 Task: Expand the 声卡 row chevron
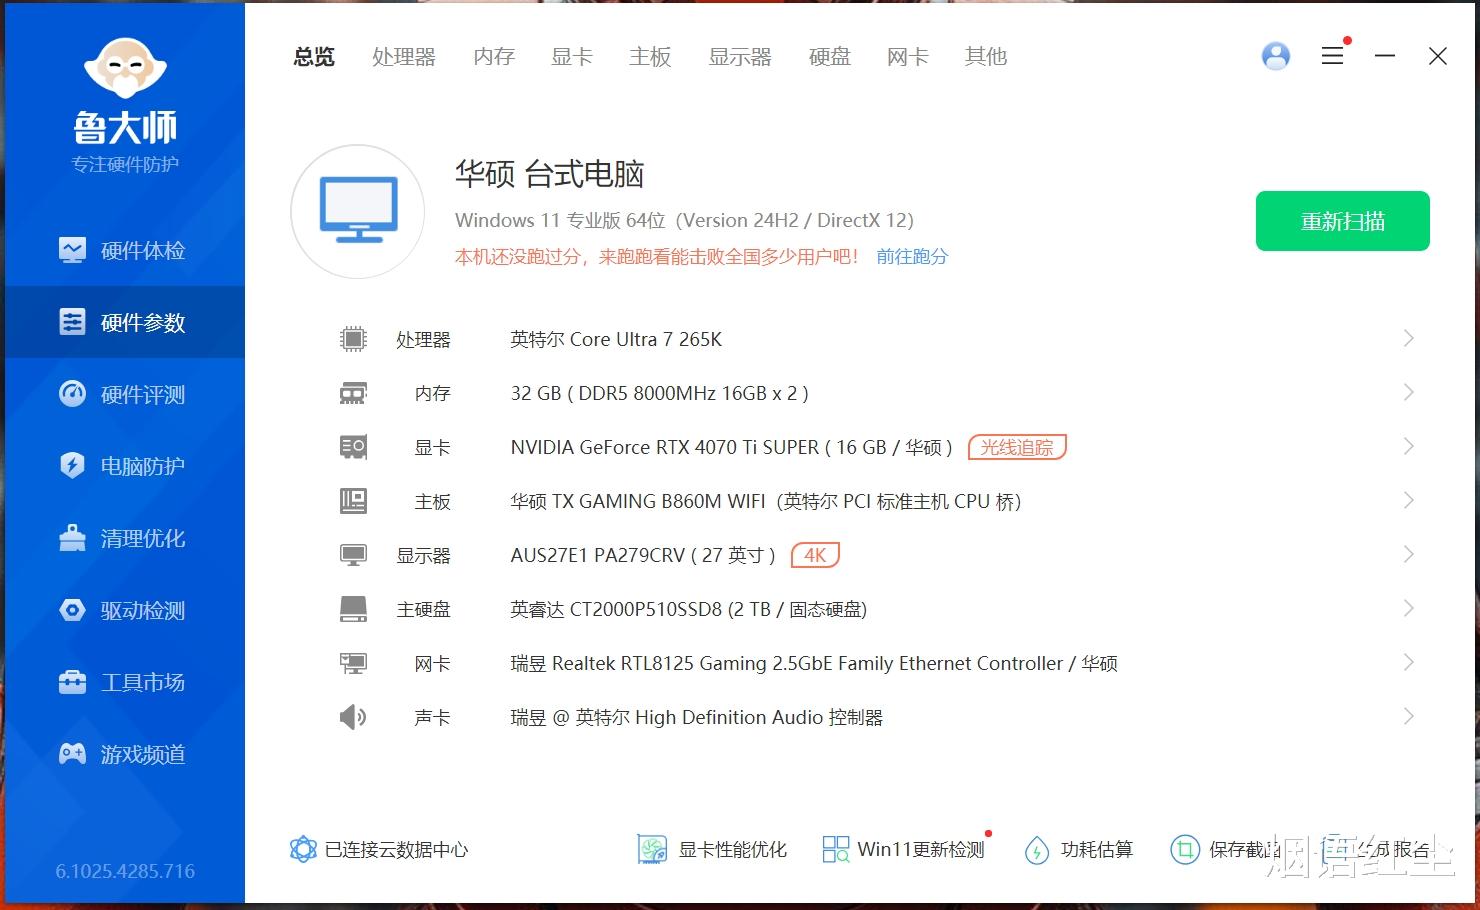[x=1408, y=716]
